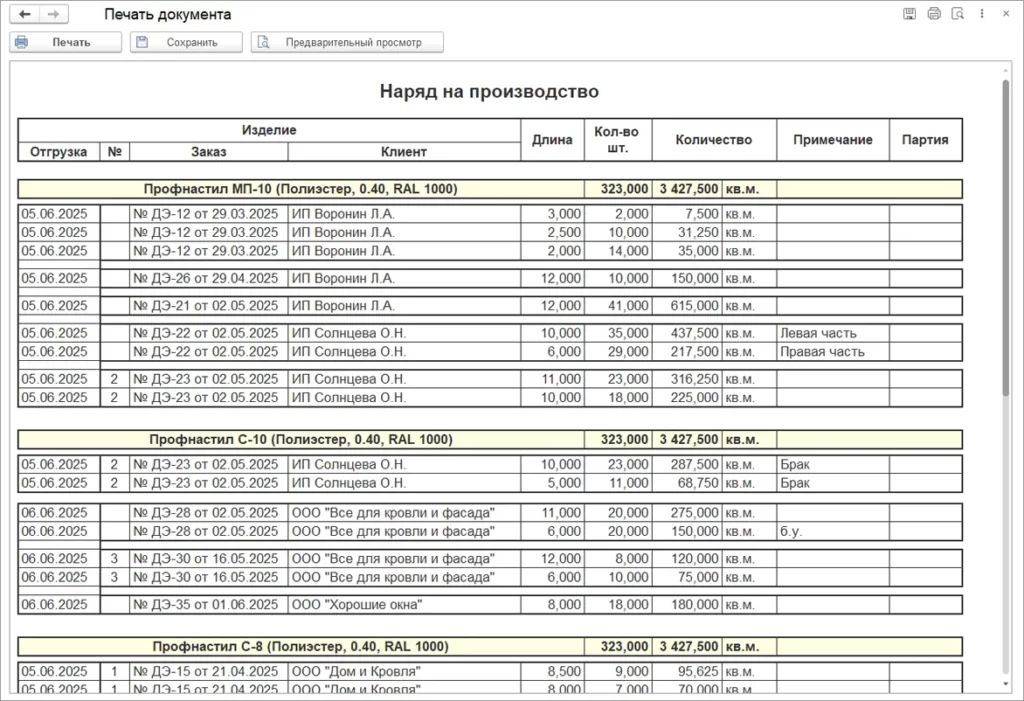The image size is (1024, 701).
Task: Open the print preview icon at top right
Action: pyautogui.click(x=957, y=13)
